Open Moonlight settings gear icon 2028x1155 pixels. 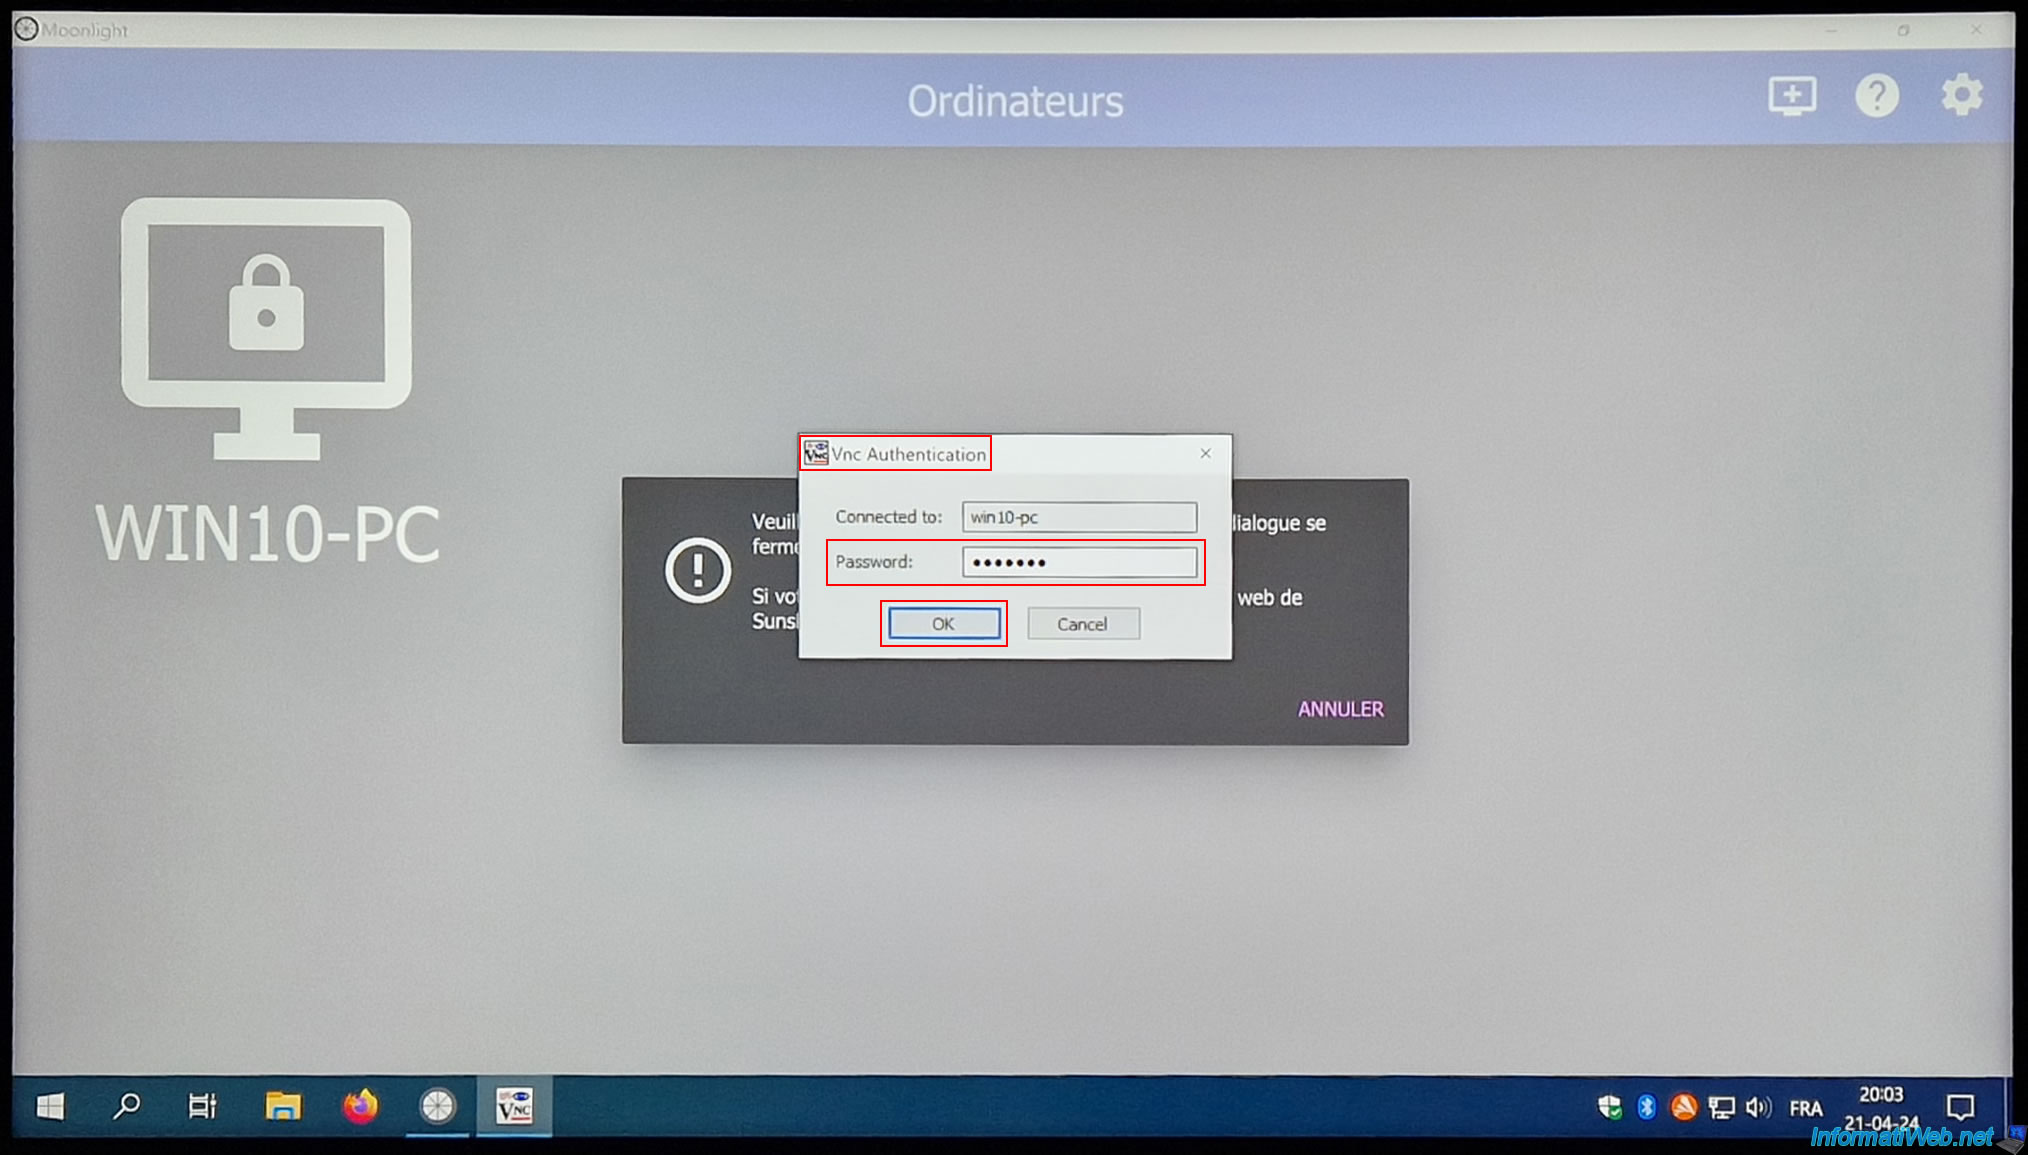1962,96
